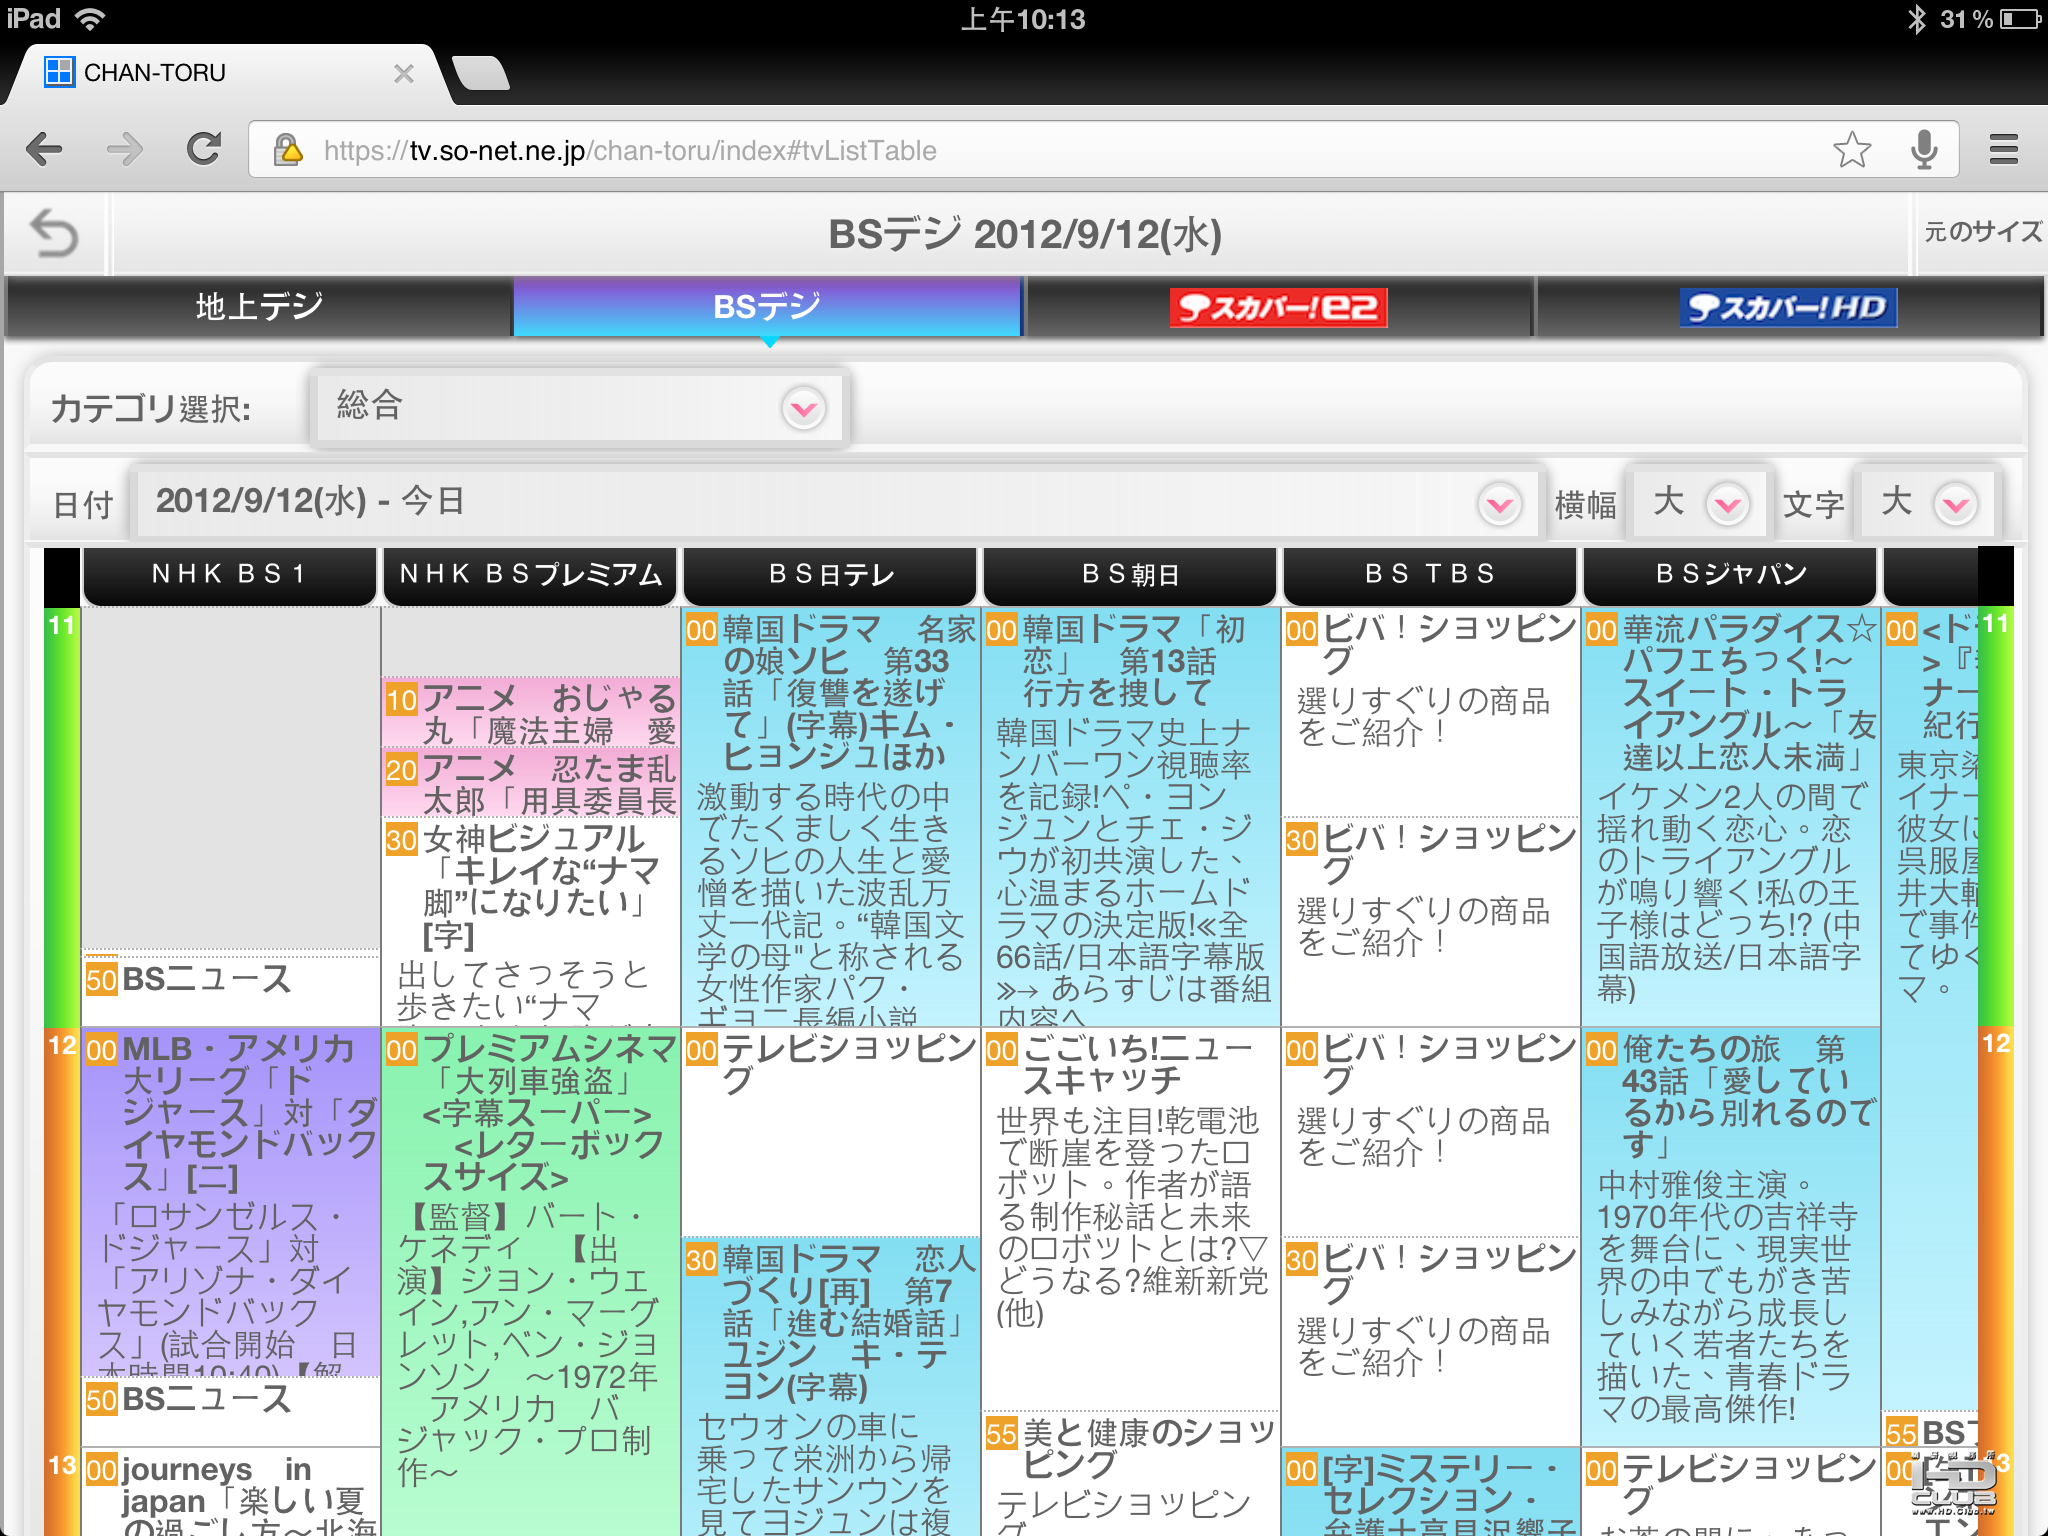Screen dimensions: 2048x1536
Task: Select NHK BS1 channel header
Action: point(229,574)
